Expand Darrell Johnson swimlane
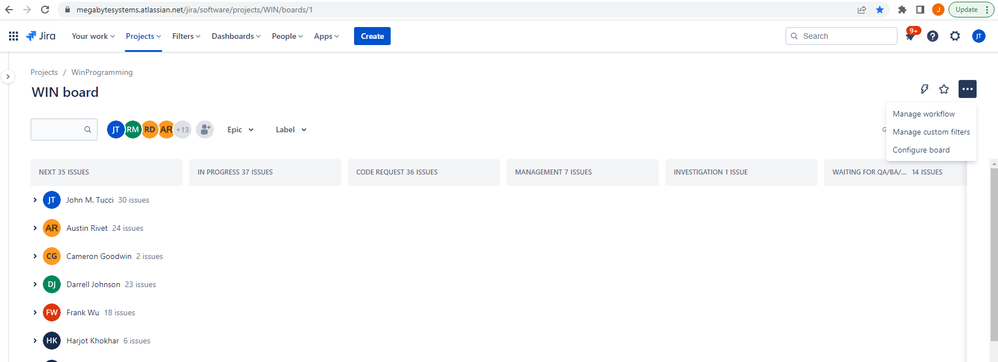 [x=35, y=284]
